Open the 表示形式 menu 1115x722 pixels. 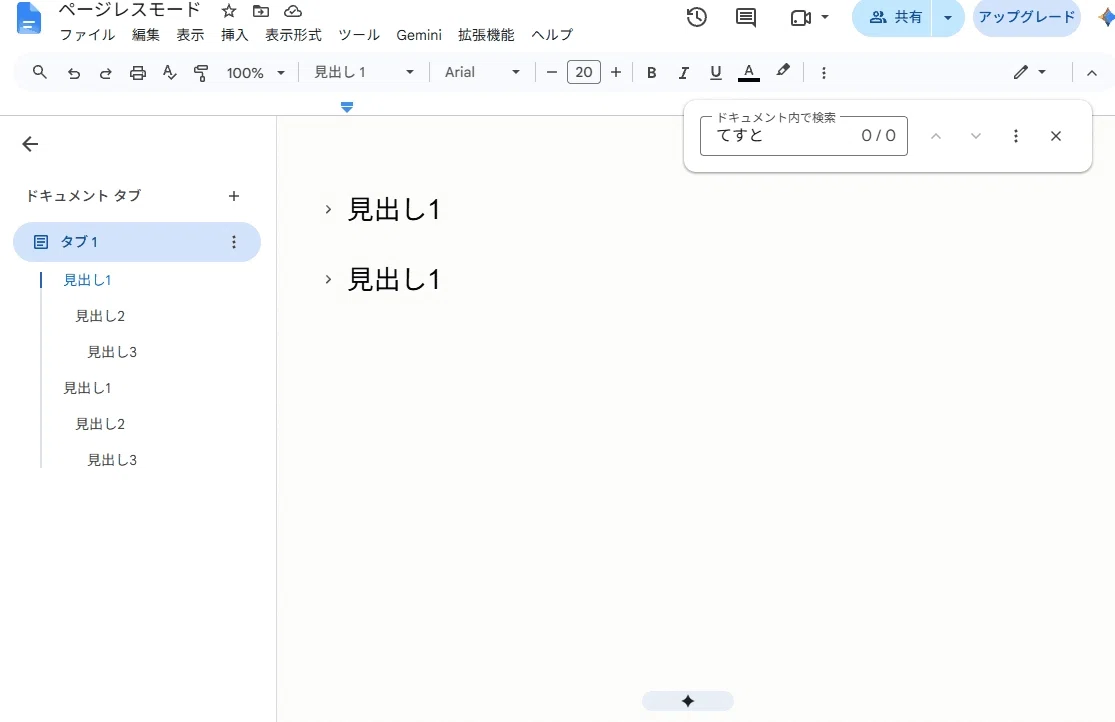point(293,35)
